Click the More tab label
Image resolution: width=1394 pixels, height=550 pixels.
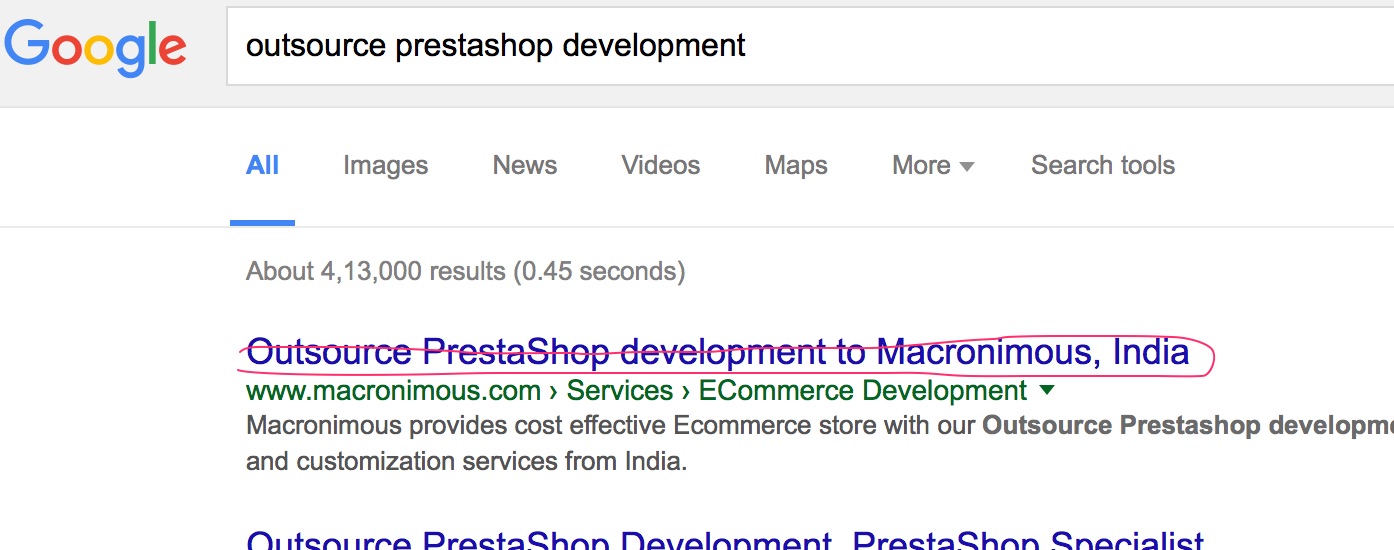[921, 166]
